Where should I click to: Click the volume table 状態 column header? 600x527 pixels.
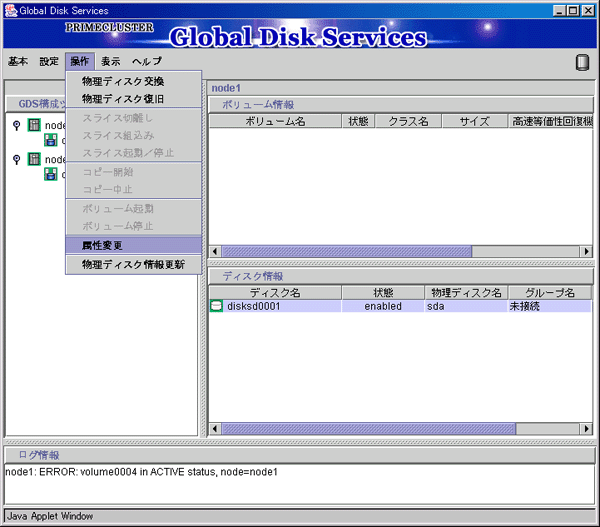pos(358,121)
